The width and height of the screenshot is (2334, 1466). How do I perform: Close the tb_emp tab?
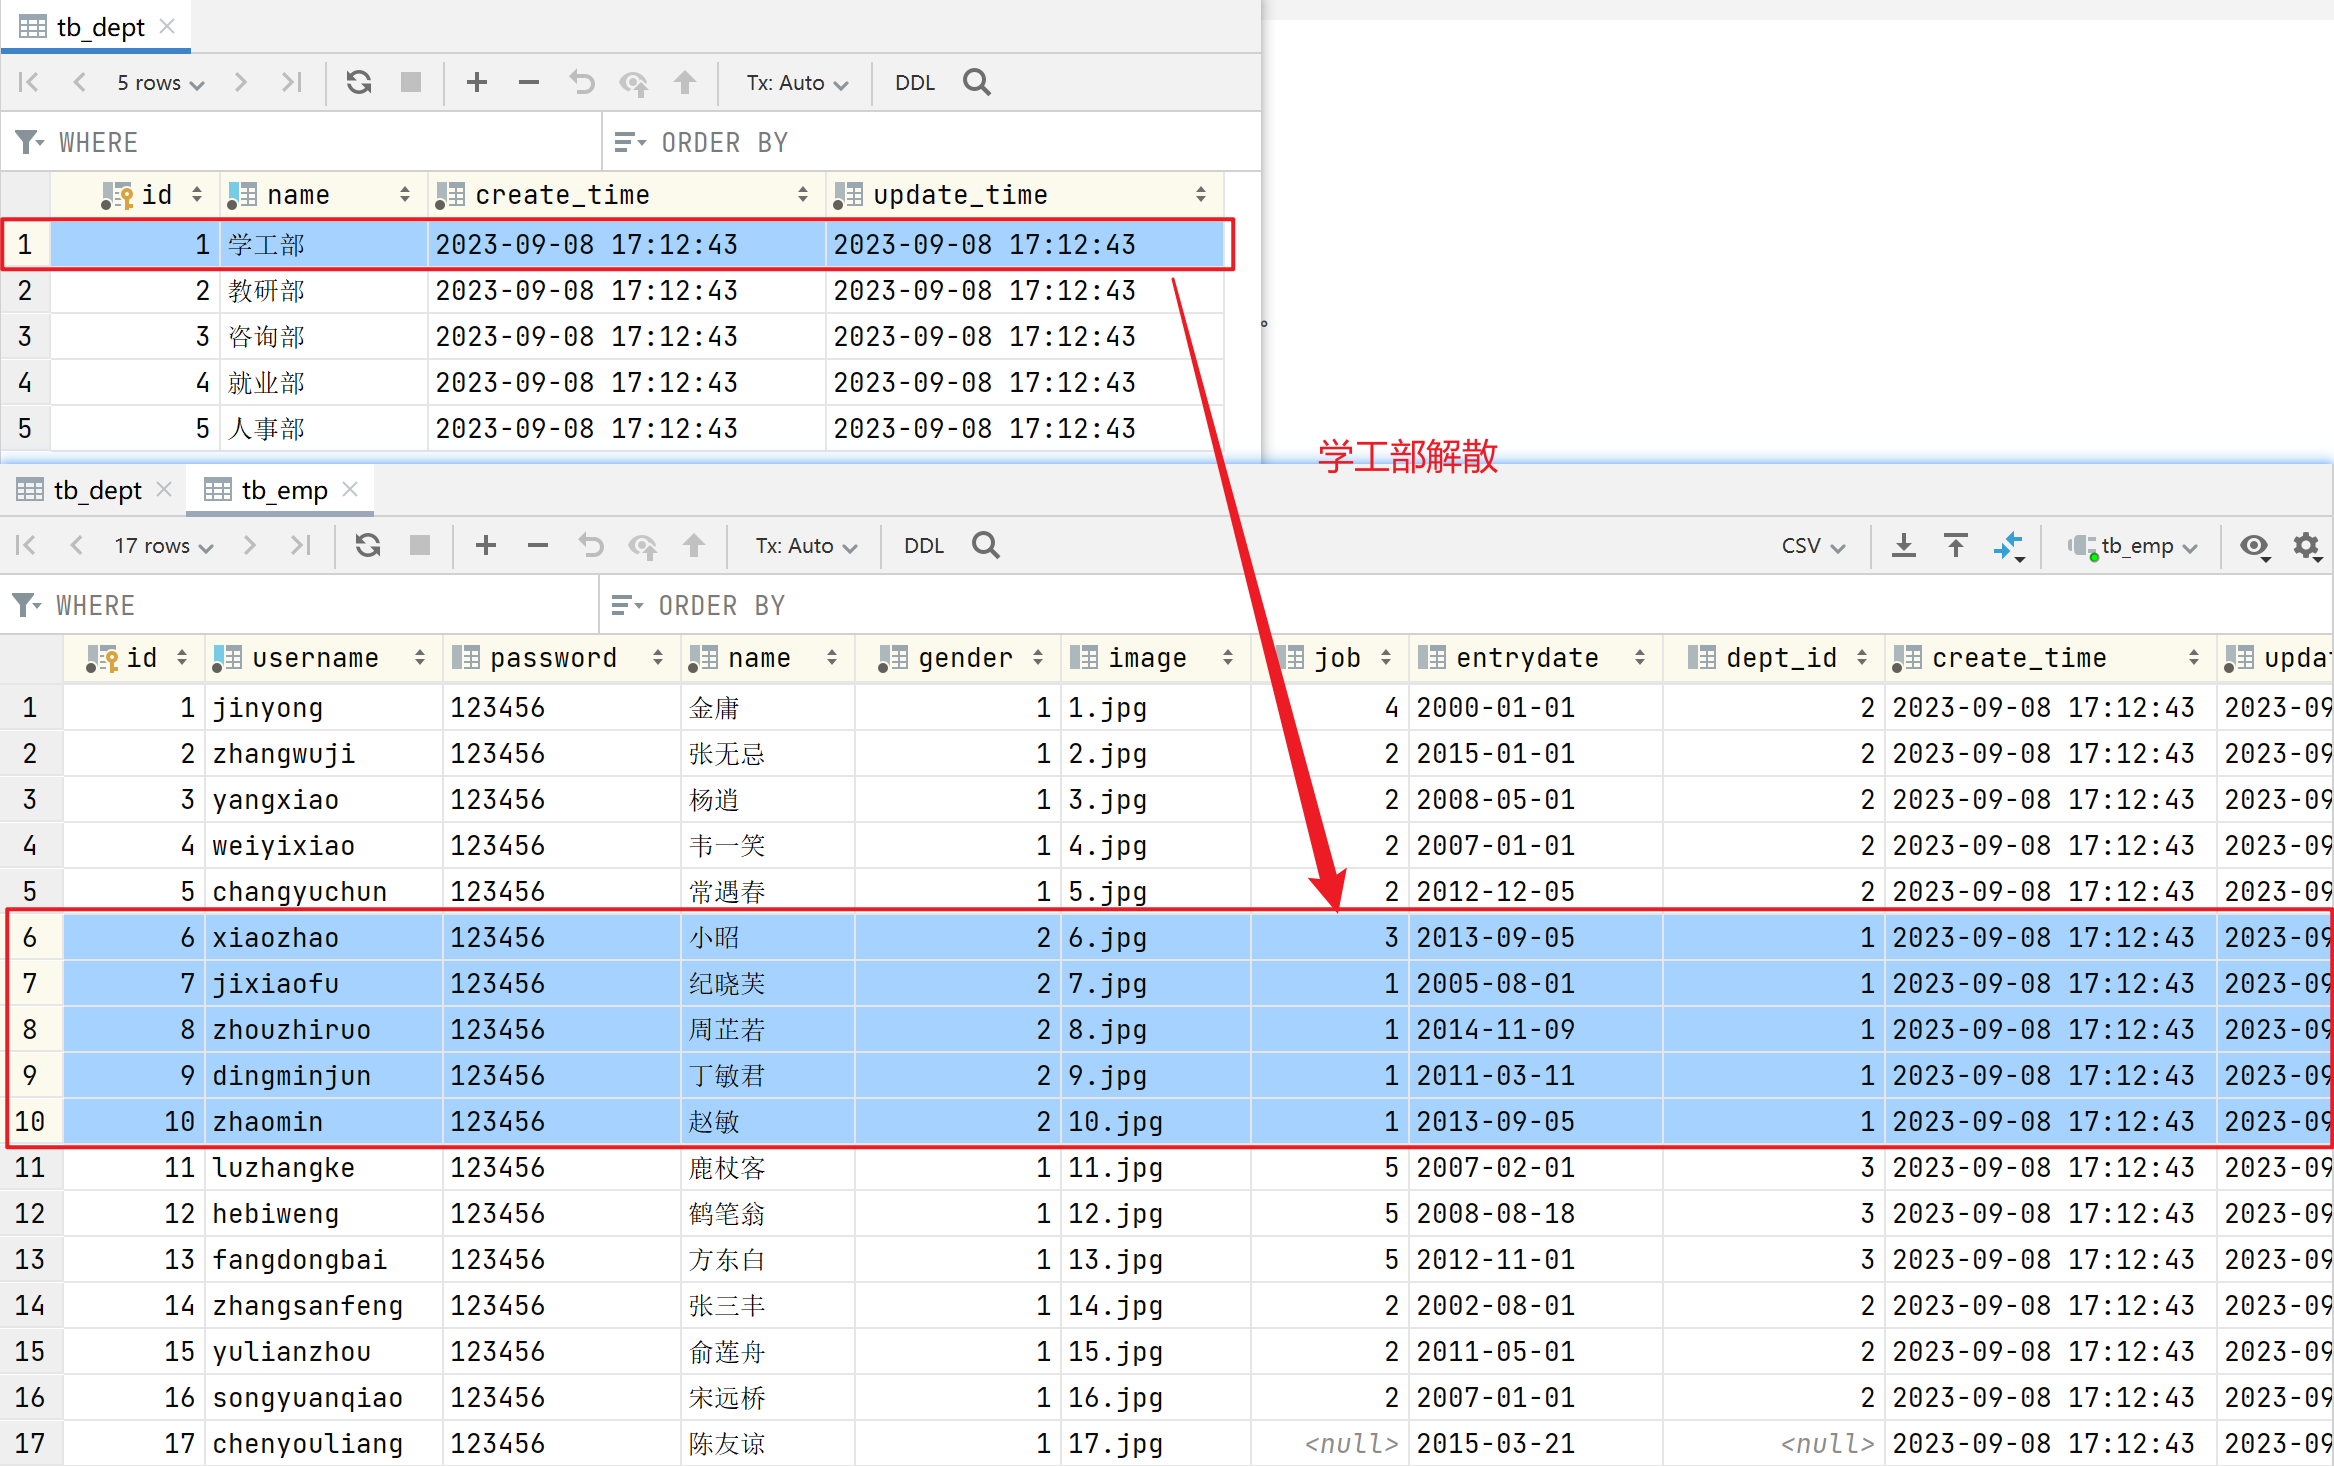[x=350, y=489]
